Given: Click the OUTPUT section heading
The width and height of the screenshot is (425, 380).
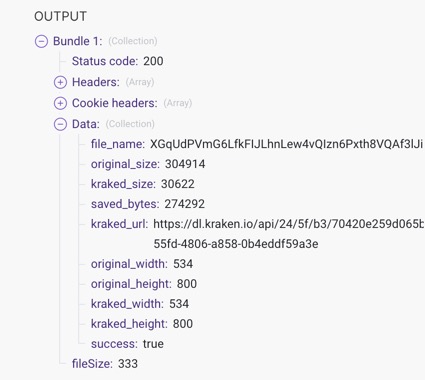Looking at the screenshot, I should (x=60, y=16).
